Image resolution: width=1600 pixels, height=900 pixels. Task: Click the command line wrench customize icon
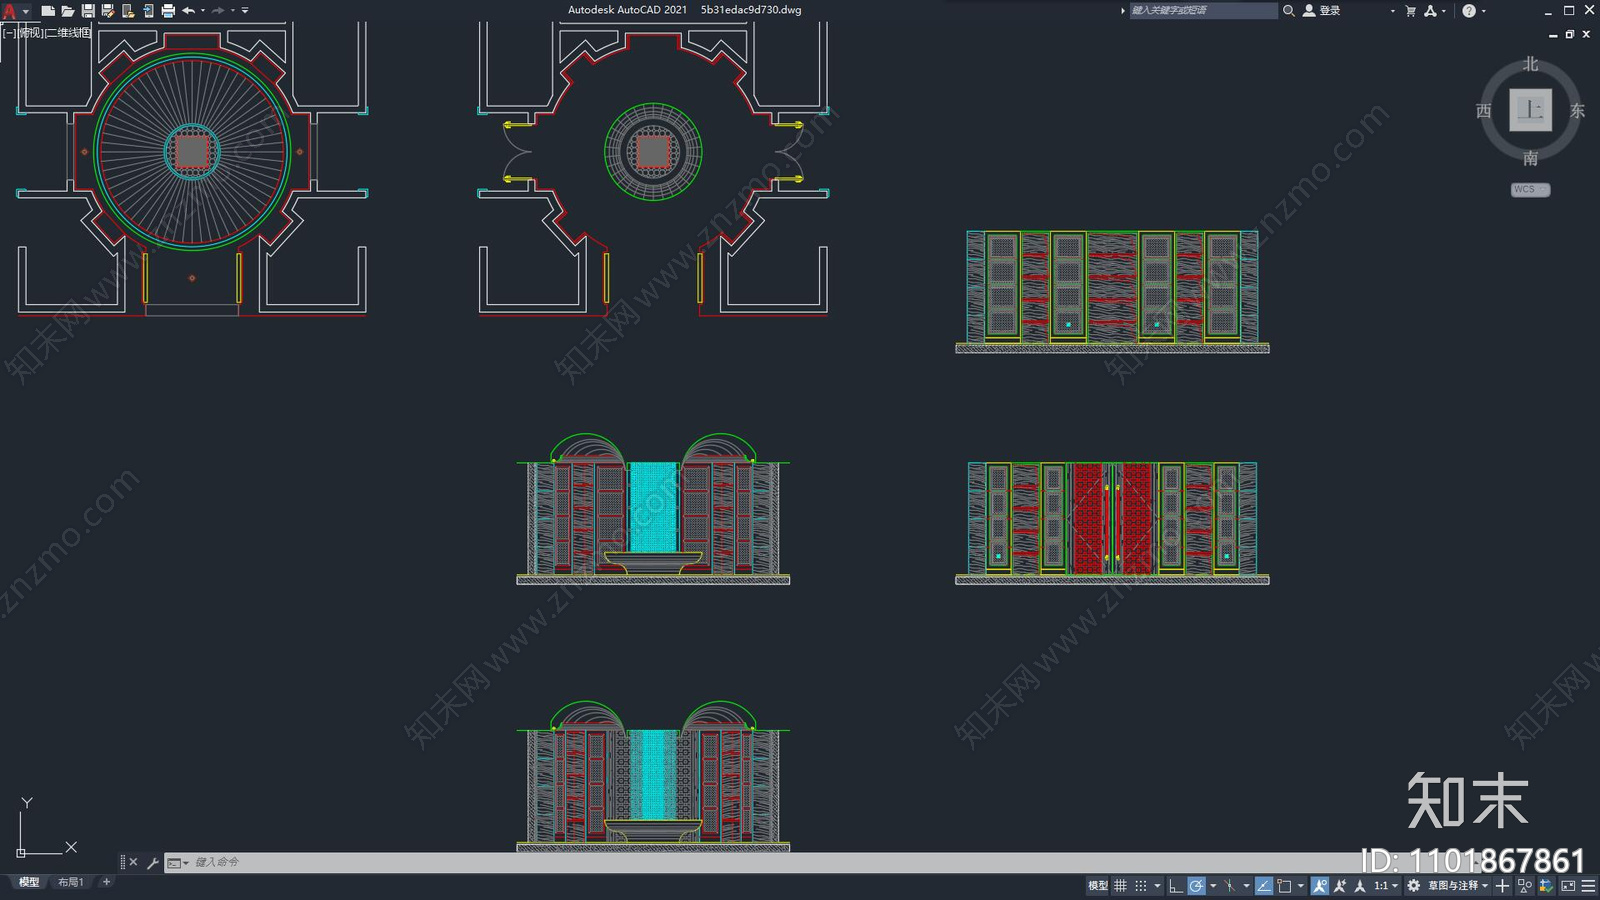pyautogui.click(x=152, y=862)
